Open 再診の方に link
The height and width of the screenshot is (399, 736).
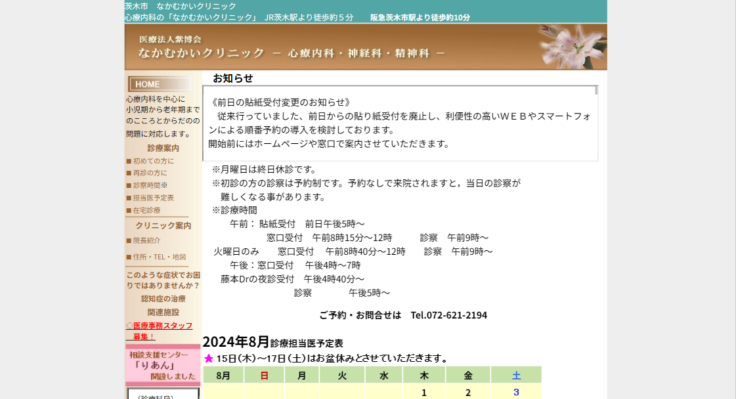pyautogui.click(x=150, y=173)
